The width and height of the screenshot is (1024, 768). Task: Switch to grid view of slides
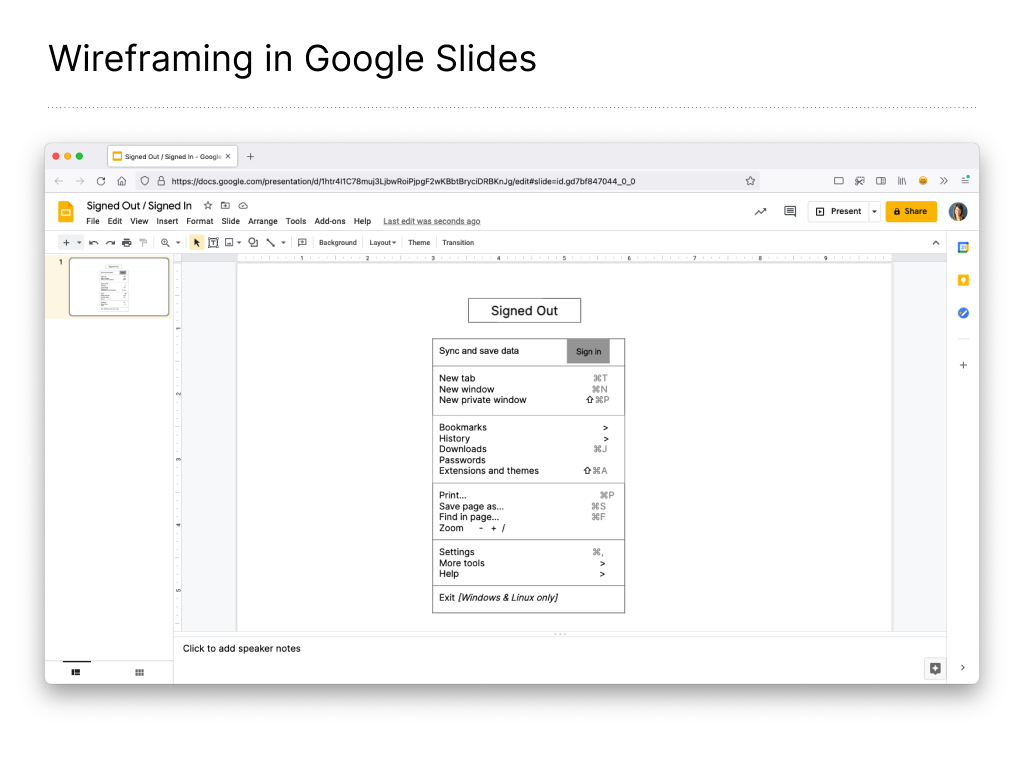click(139, 673)
